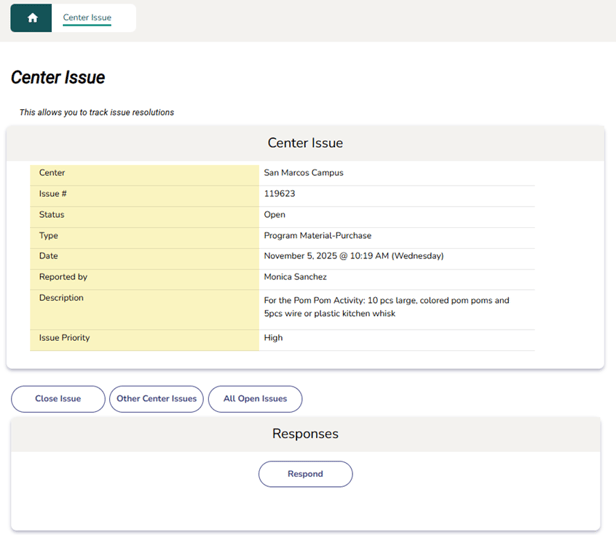Click issue number 119623
The width and height of the screenshot is (616, 535).
279,194
